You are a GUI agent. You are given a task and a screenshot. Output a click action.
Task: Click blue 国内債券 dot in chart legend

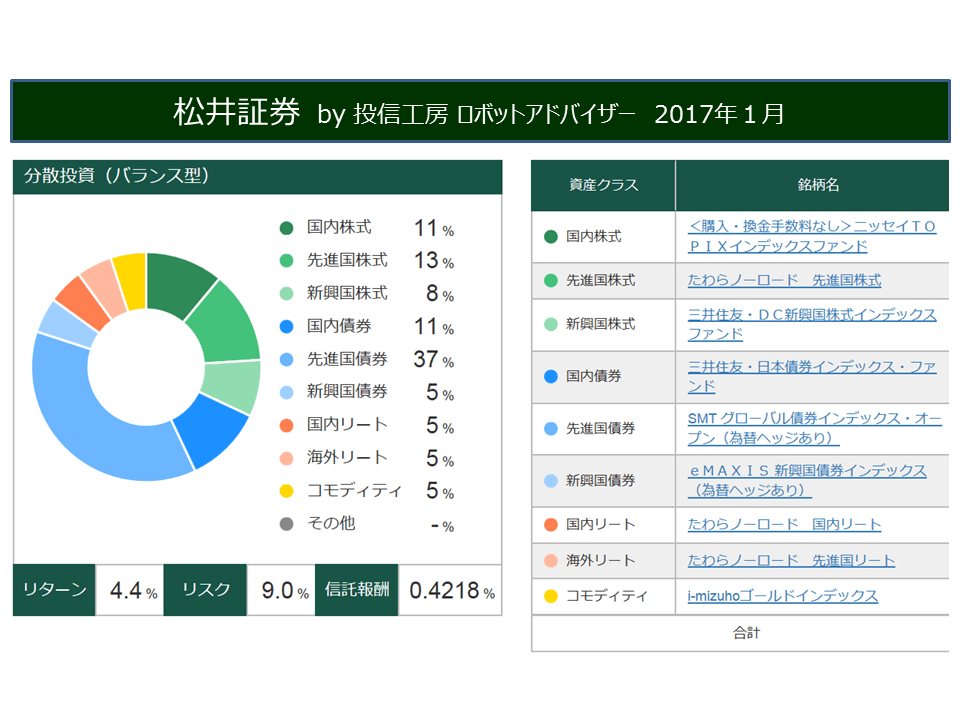click(x=286, y=326)
